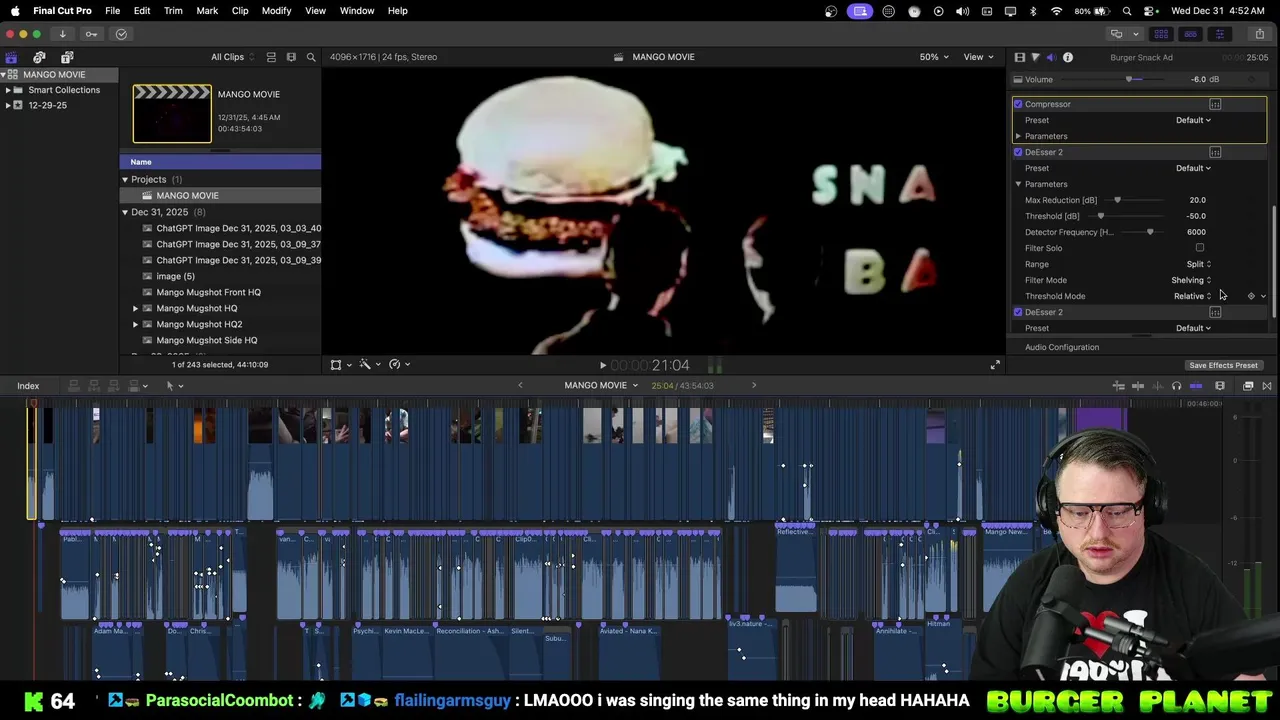The width and height of the screenshot is (1280, 720).
Task: Open the Compressor Preset Default dropdown
Action: point(1193,120)
